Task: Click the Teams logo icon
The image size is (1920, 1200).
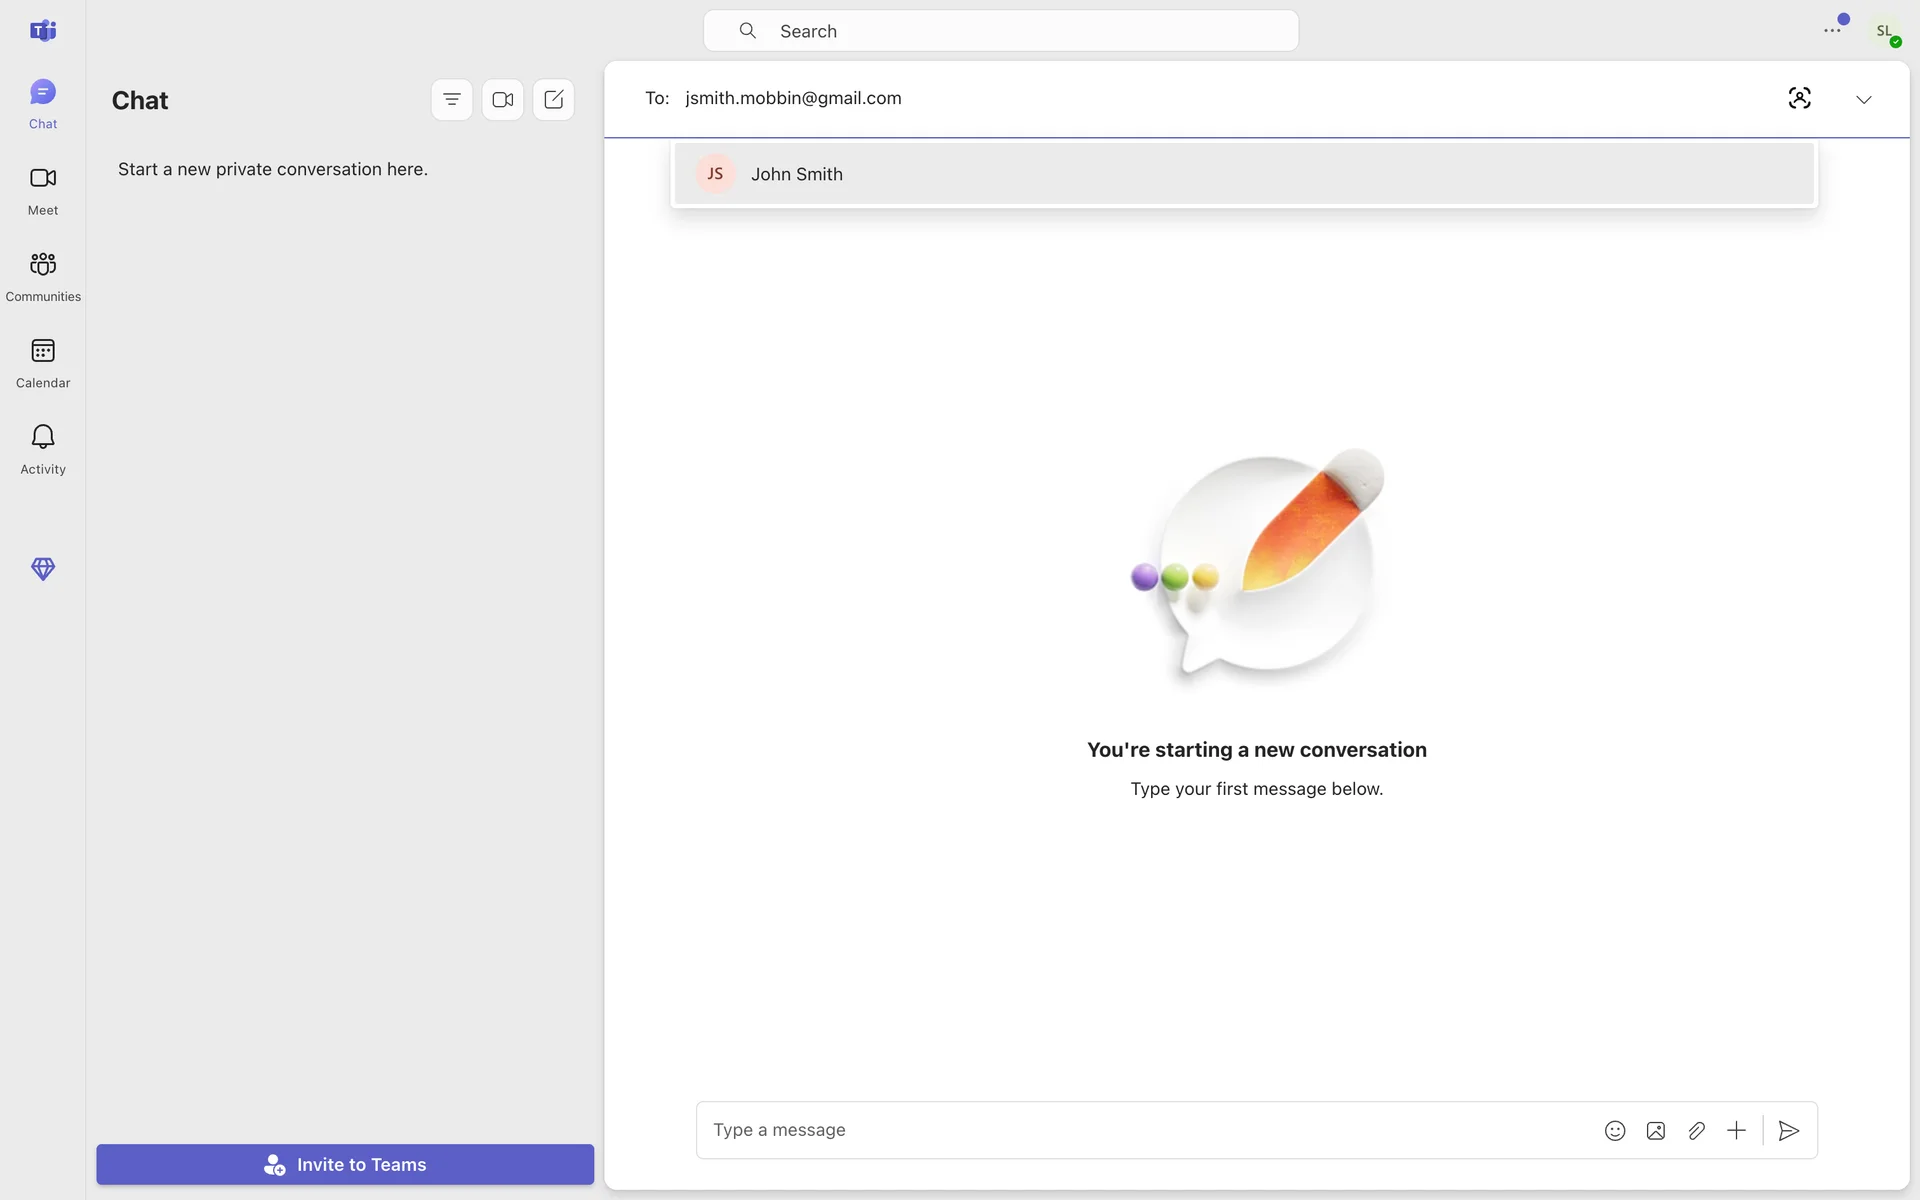Action: pyautogui.click(x=43, y=31)
